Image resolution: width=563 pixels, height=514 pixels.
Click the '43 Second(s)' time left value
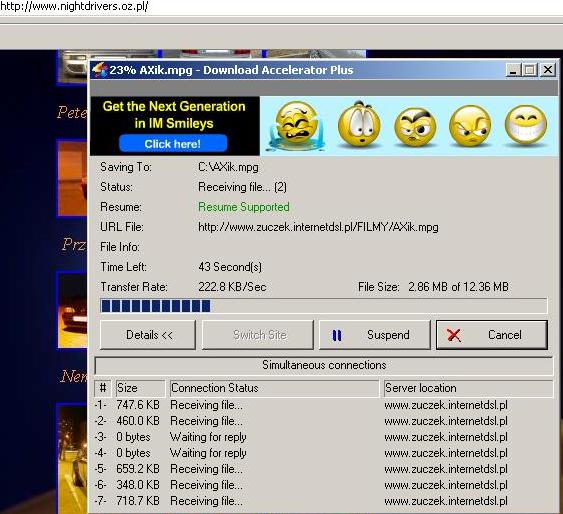(230, 267)
